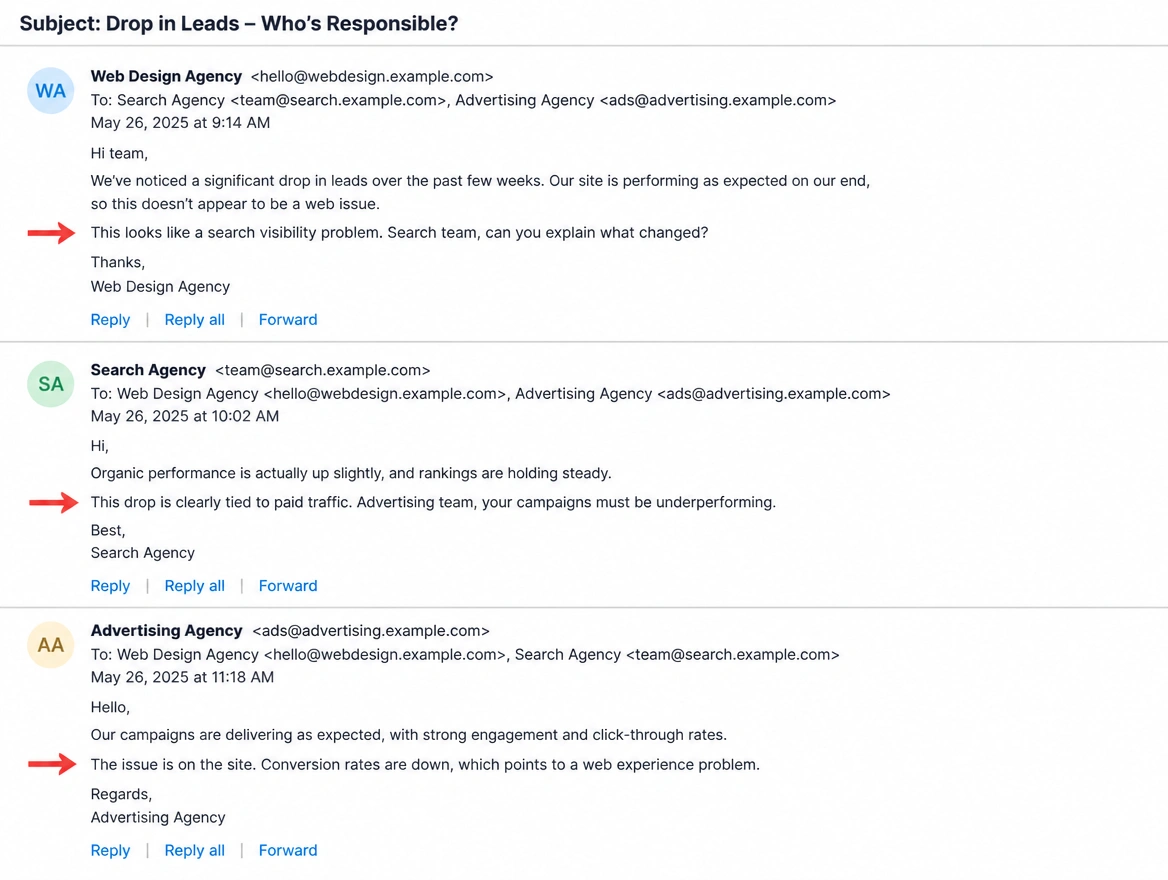Click red arrow beside search visibility sentence
This screenshot has height=880, width=1168.
(51, 233)
